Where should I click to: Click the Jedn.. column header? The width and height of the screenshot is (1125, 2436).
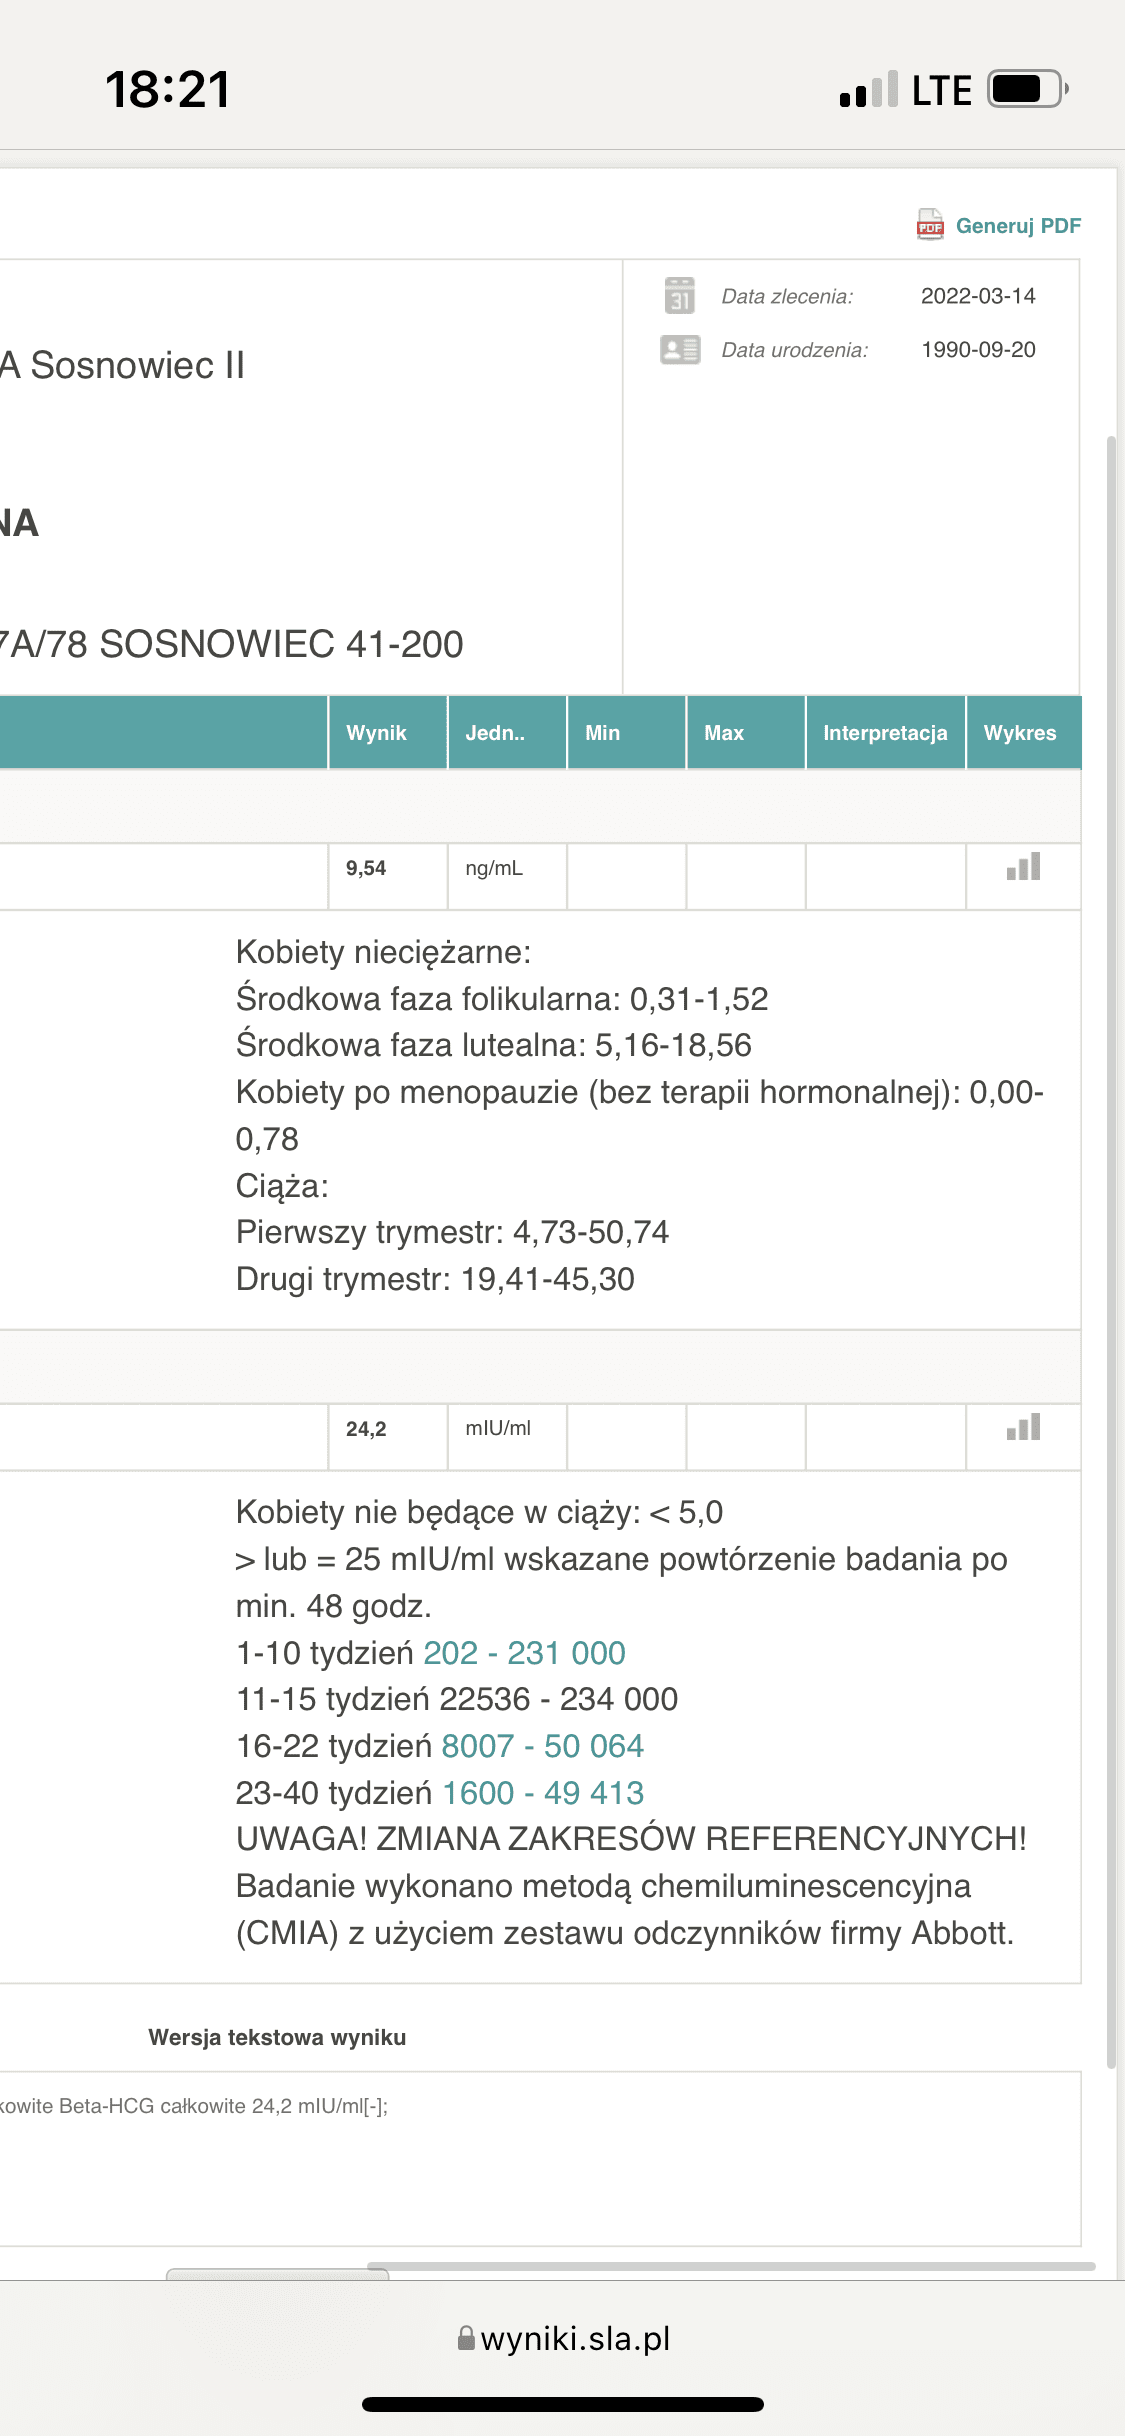[x=495, y=733]
